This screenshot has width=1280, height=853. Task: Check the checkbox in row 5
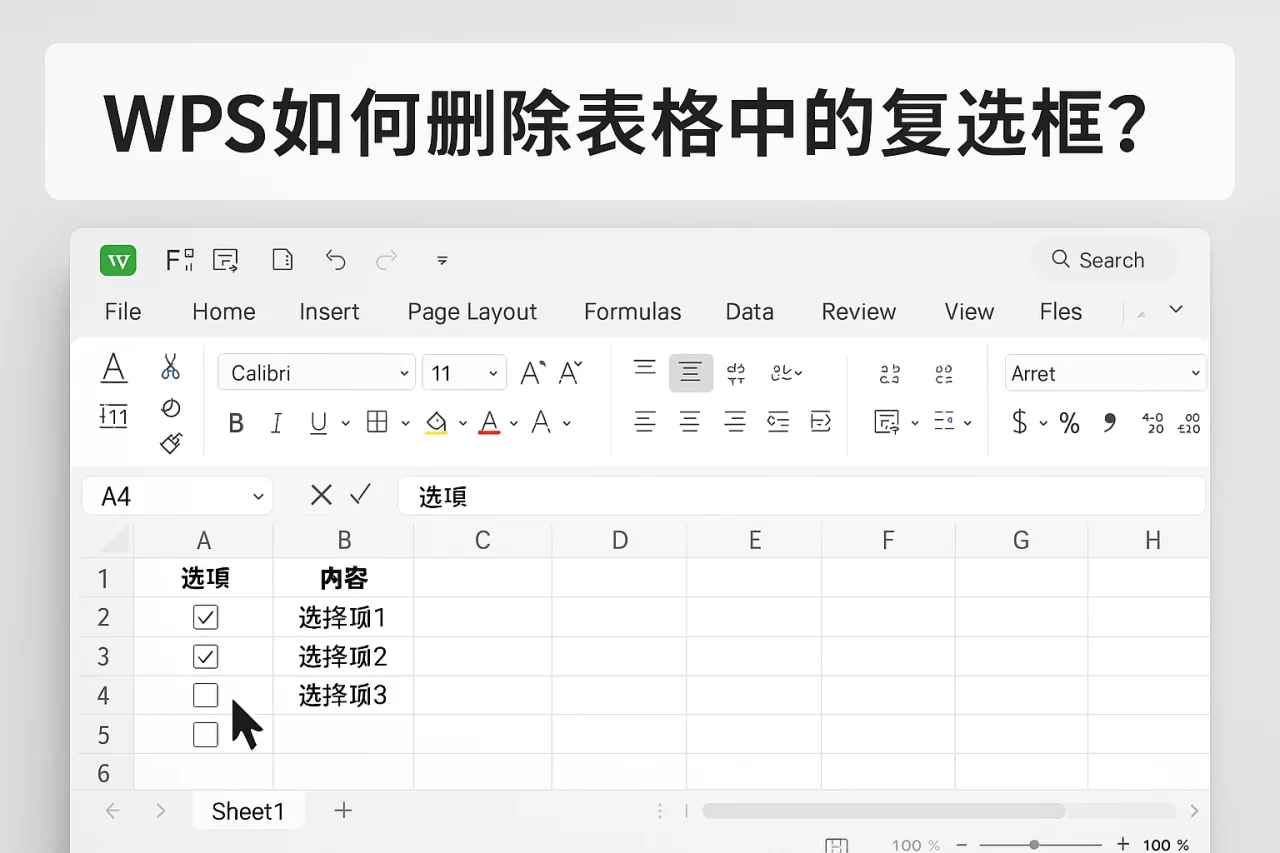click(x=205, y=734)
